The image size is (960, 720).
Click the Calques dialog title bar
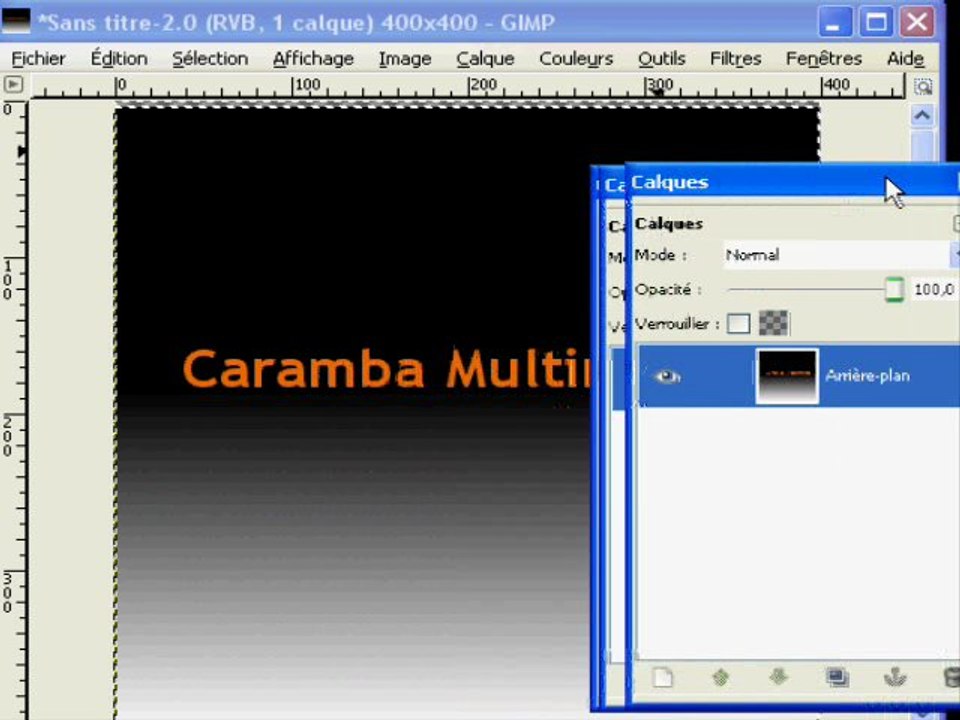[793, 182]
